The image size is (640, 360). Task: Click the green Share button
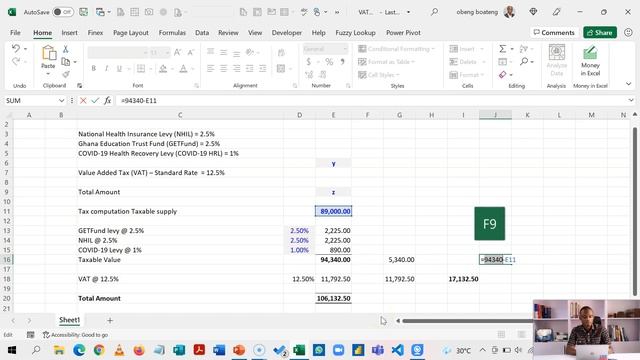600,33
